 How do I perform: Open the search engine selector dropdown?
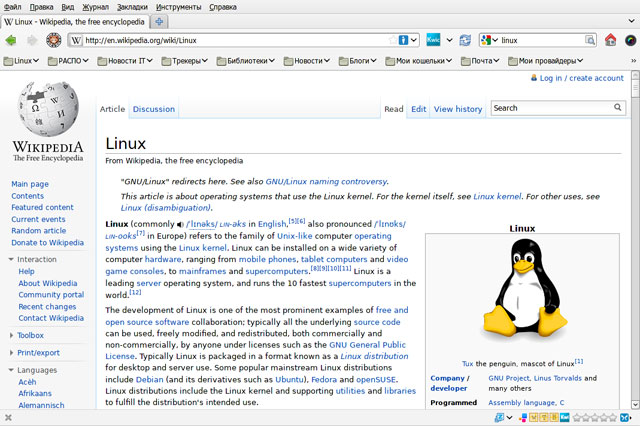(488, 40)
